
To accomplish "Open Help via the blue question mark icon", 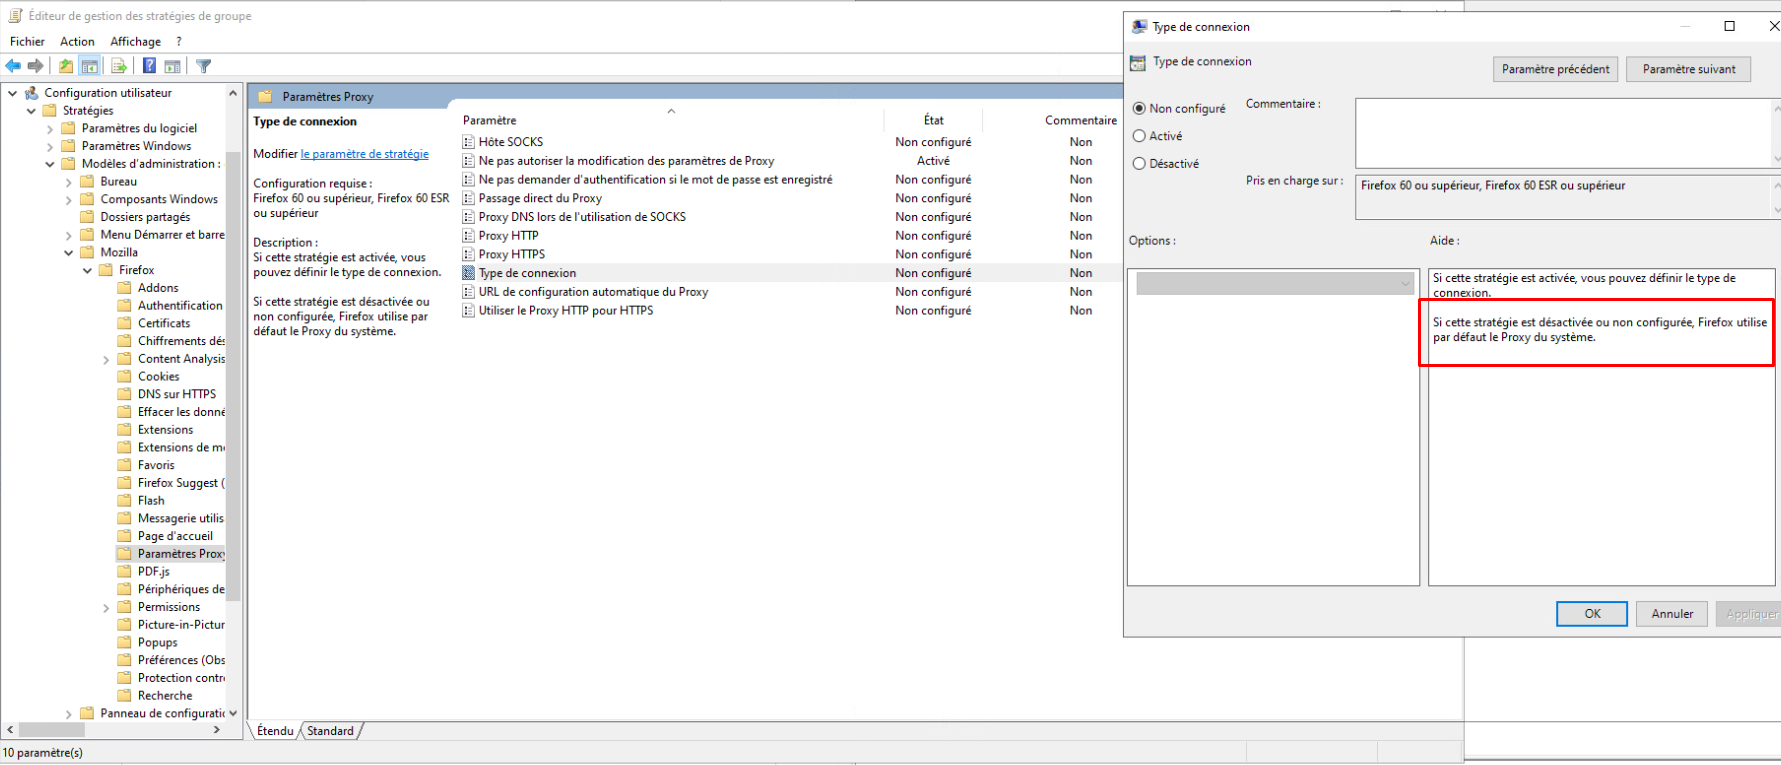I will pos(149,66).
